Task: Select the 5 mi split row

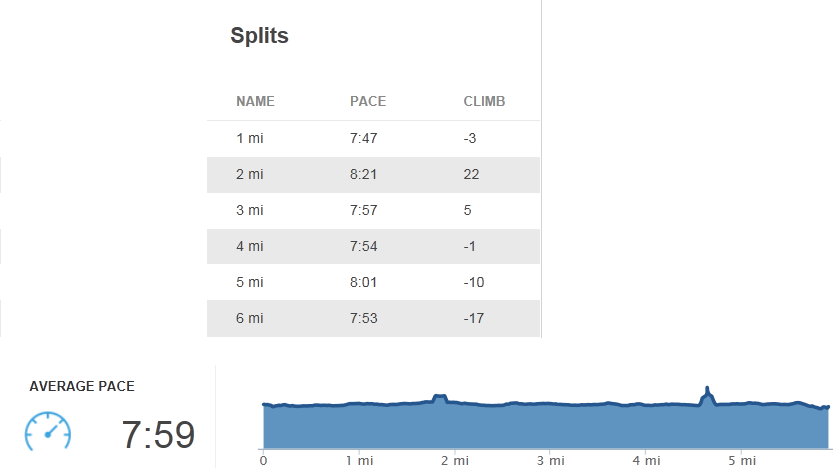Action: tap(373, 282)
